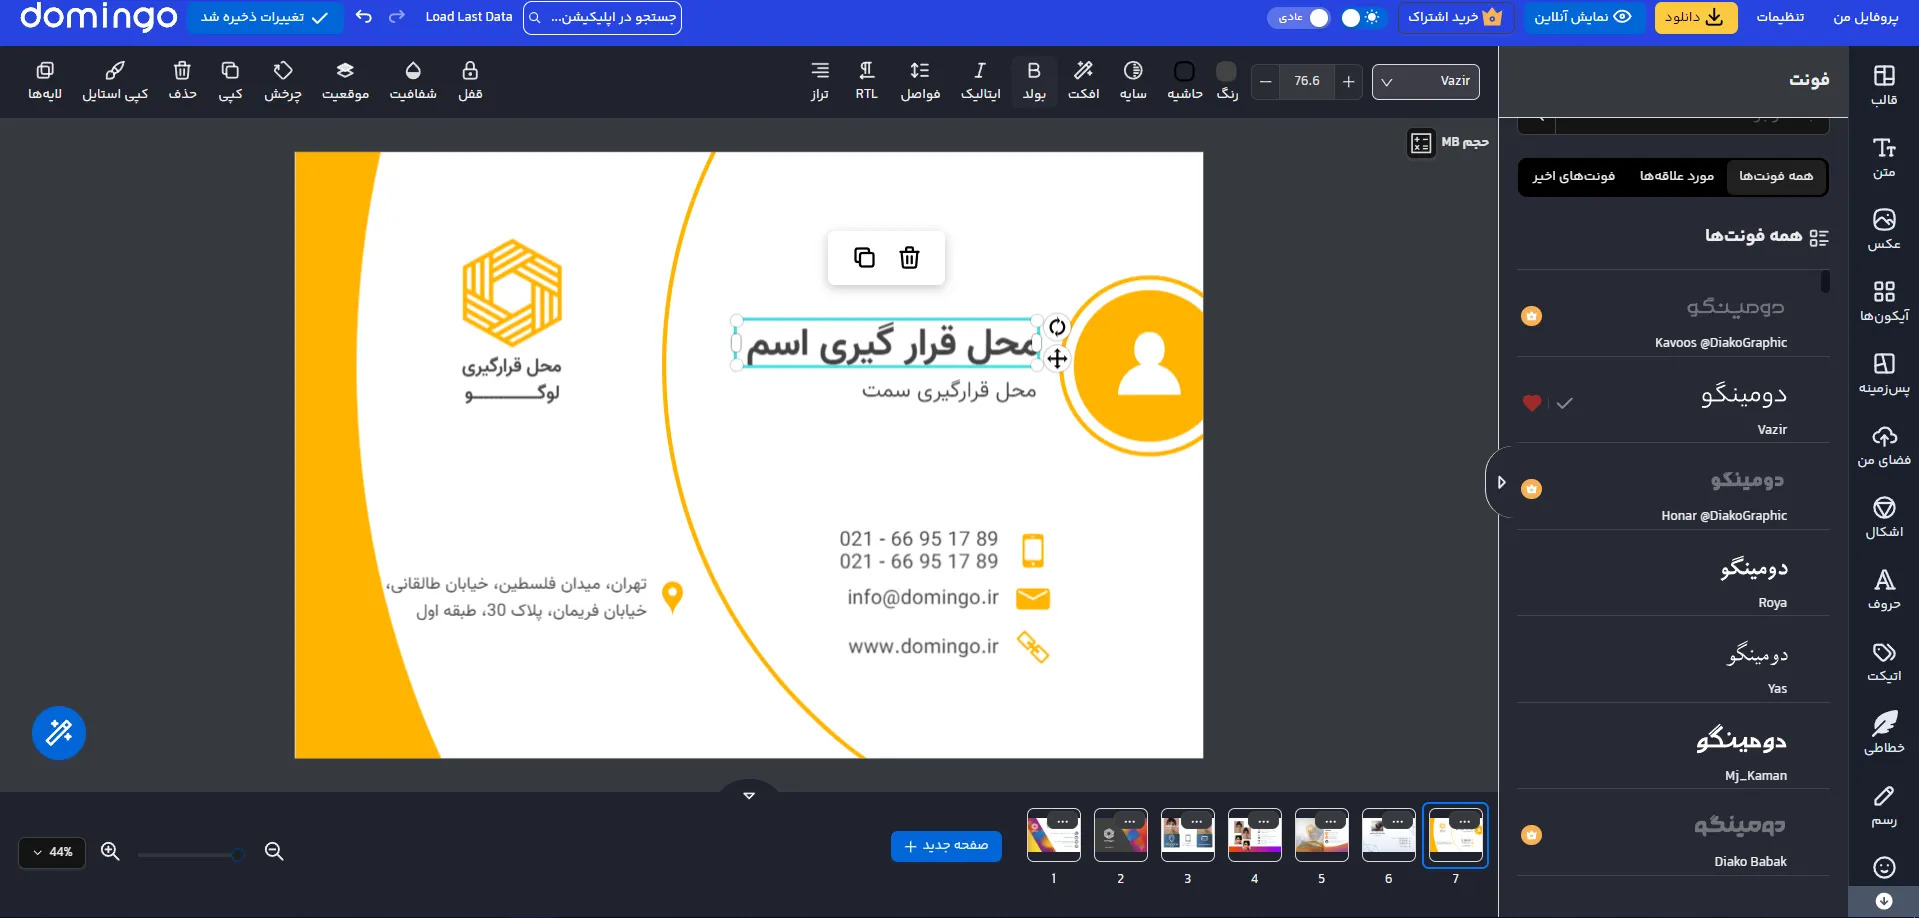
Task: Click the magic wand floating button
Action: 59,733
